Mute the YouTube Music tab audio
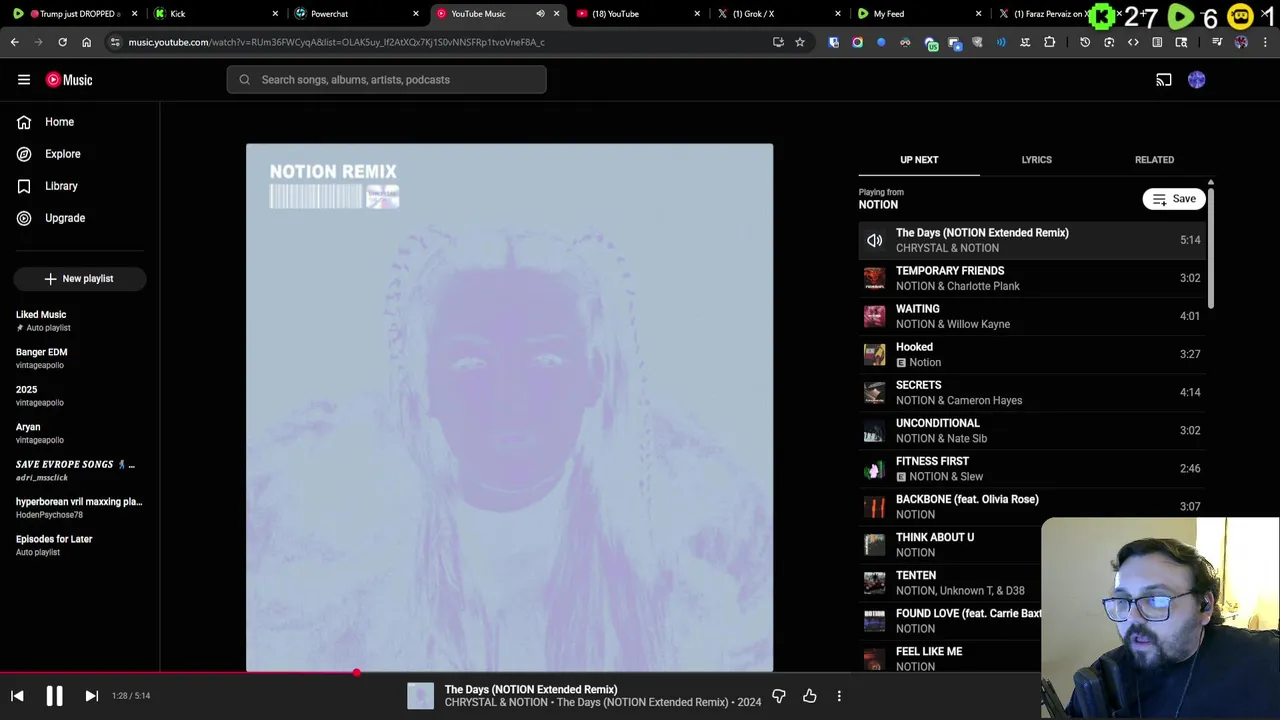 (540, 14)
